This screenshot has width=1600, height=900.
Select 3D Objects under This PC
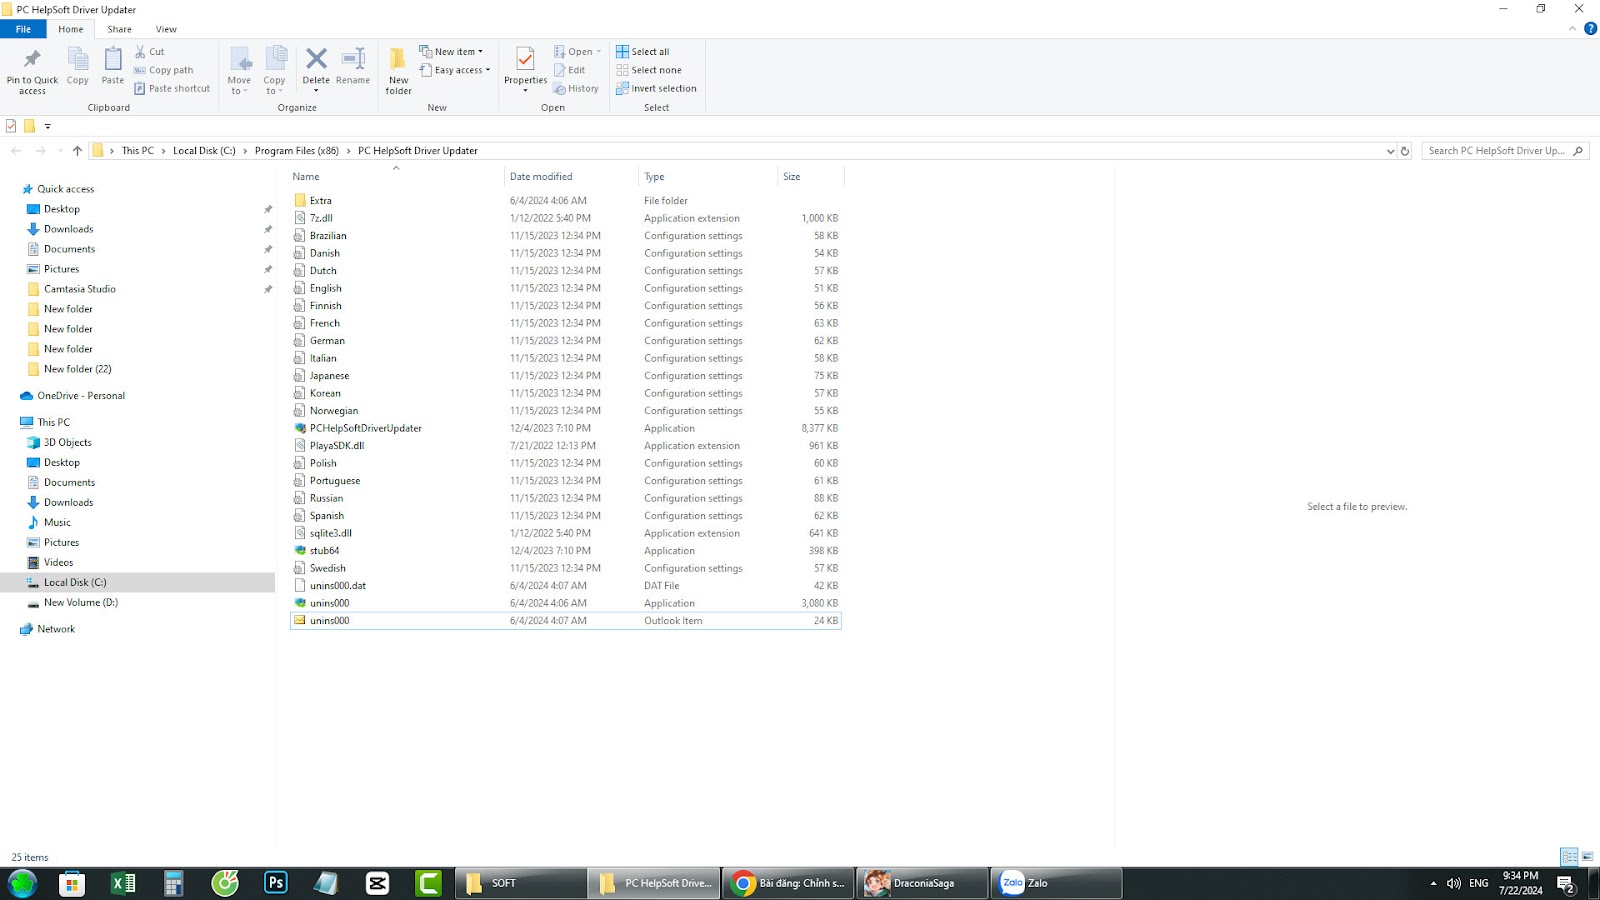tap(67, 443)
